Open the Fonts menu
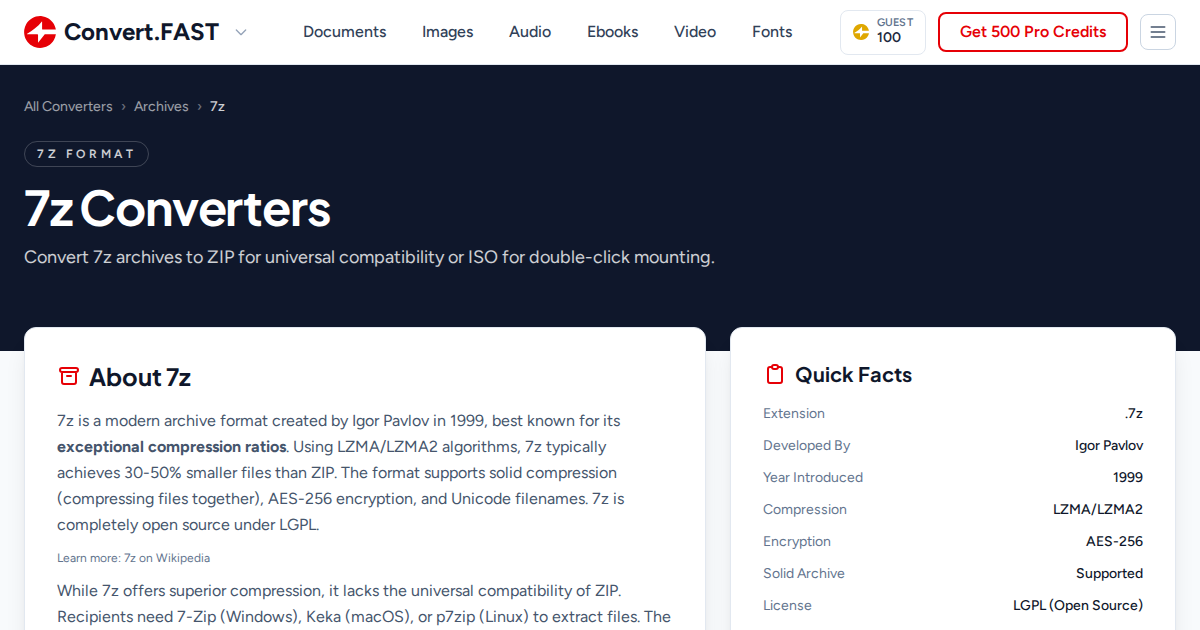This screenshot has width=1200, height=630. tap(772, 32)
